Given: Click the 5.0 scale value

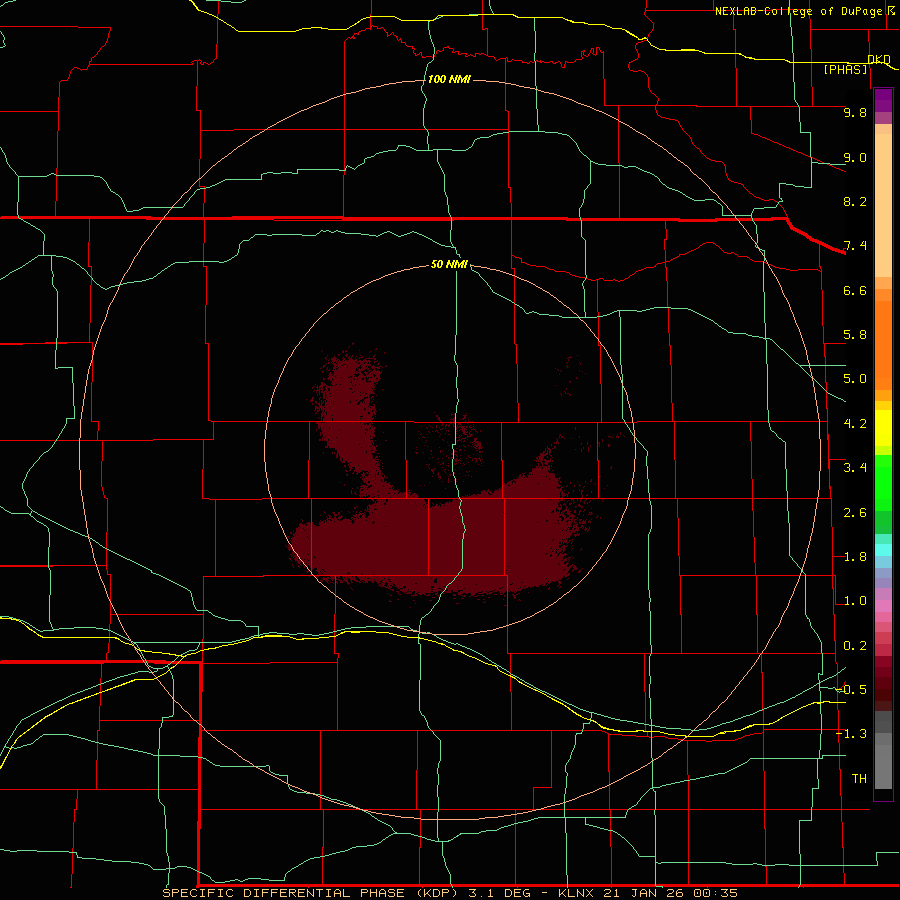Looking at the screenshot, I should click(855, 379).
